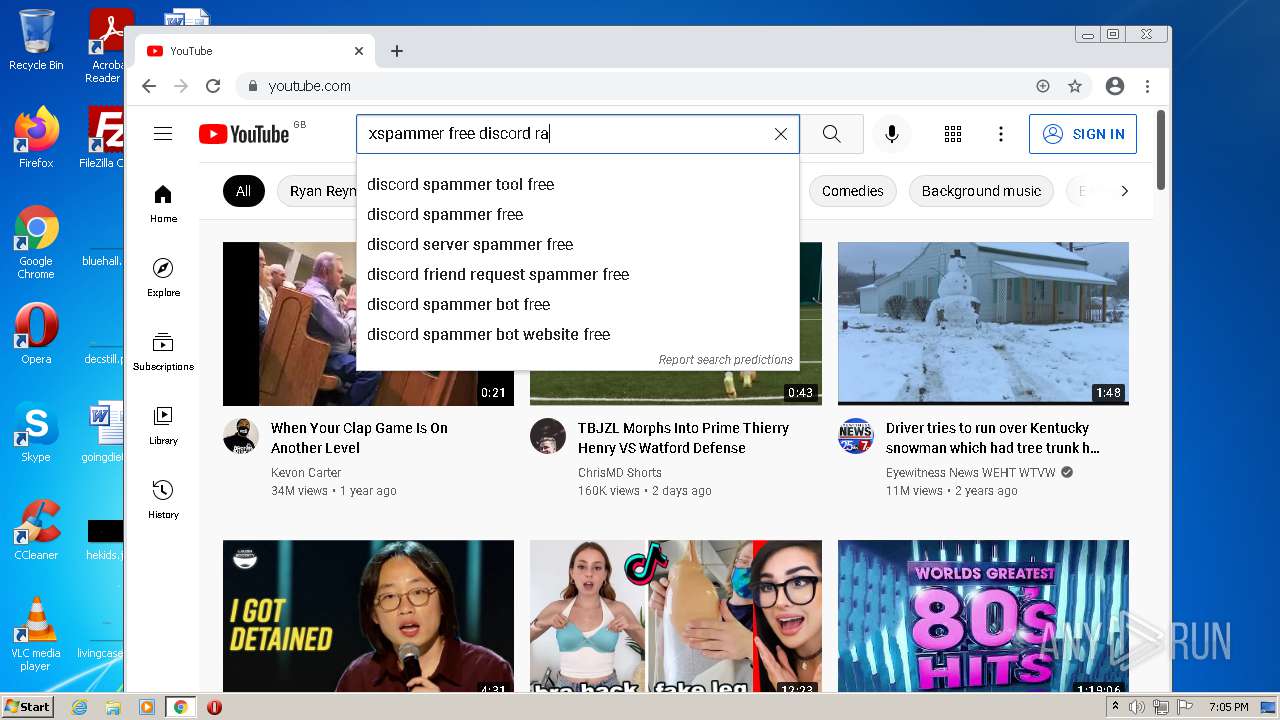1280x720 pixels.
Task: Click the browser forward arrow
Action: [x=181, y=86]
